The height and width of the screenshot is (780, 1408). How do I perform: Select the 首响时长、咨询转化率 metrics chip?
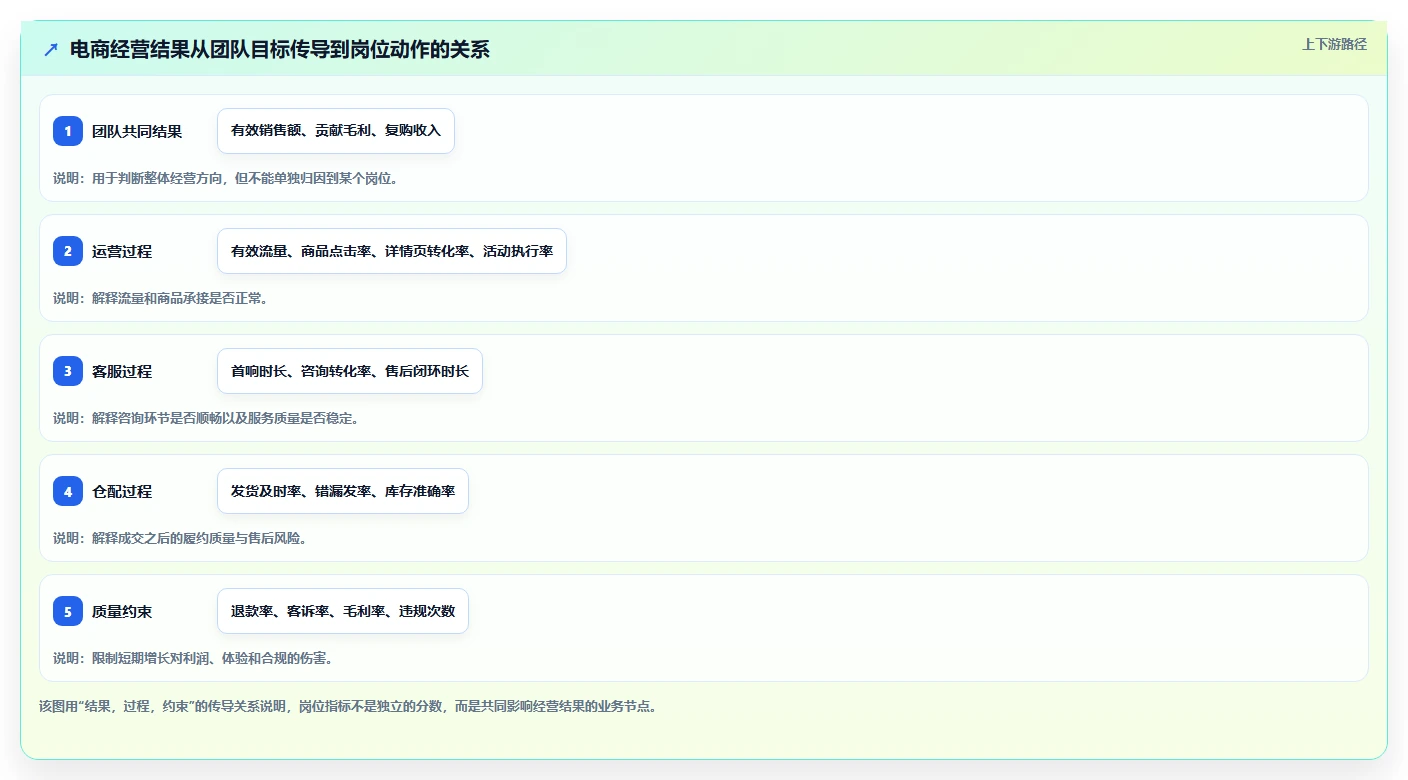[x=350, y=371]
